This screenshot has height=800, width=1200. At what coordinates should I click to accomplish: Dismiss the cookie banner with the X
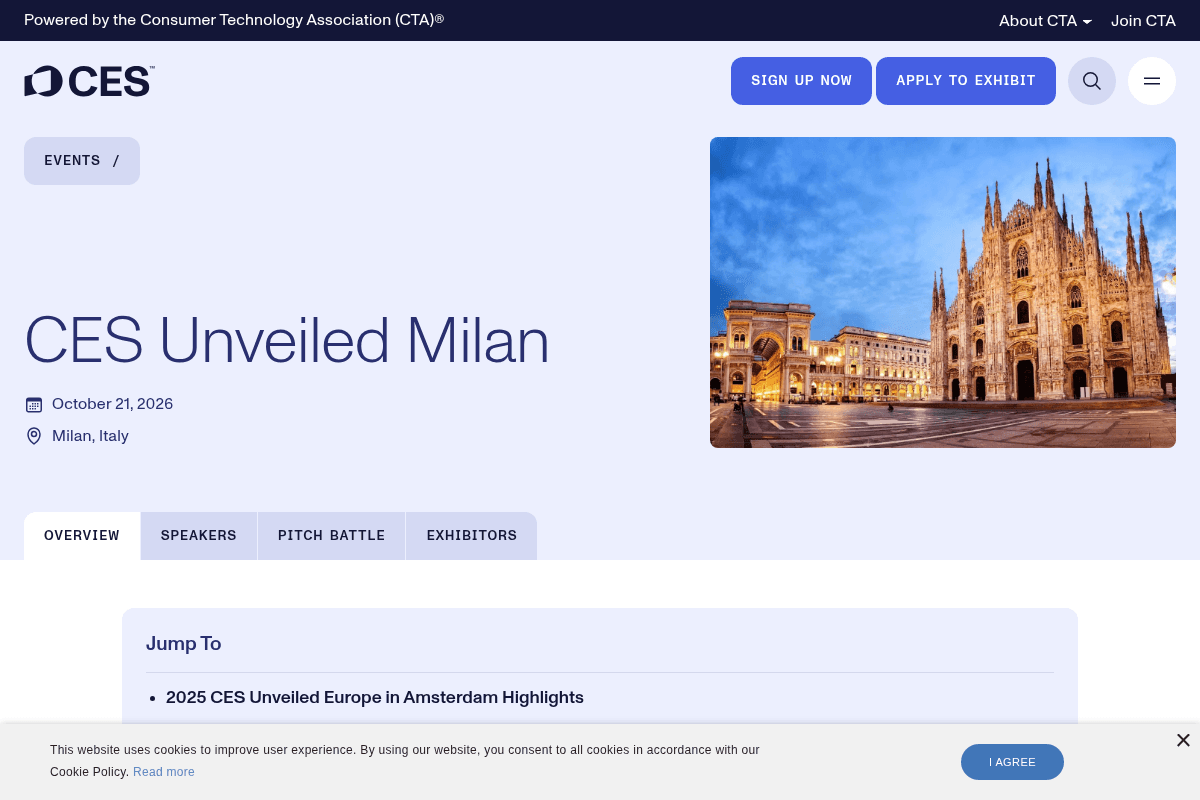click(1183, 740)
